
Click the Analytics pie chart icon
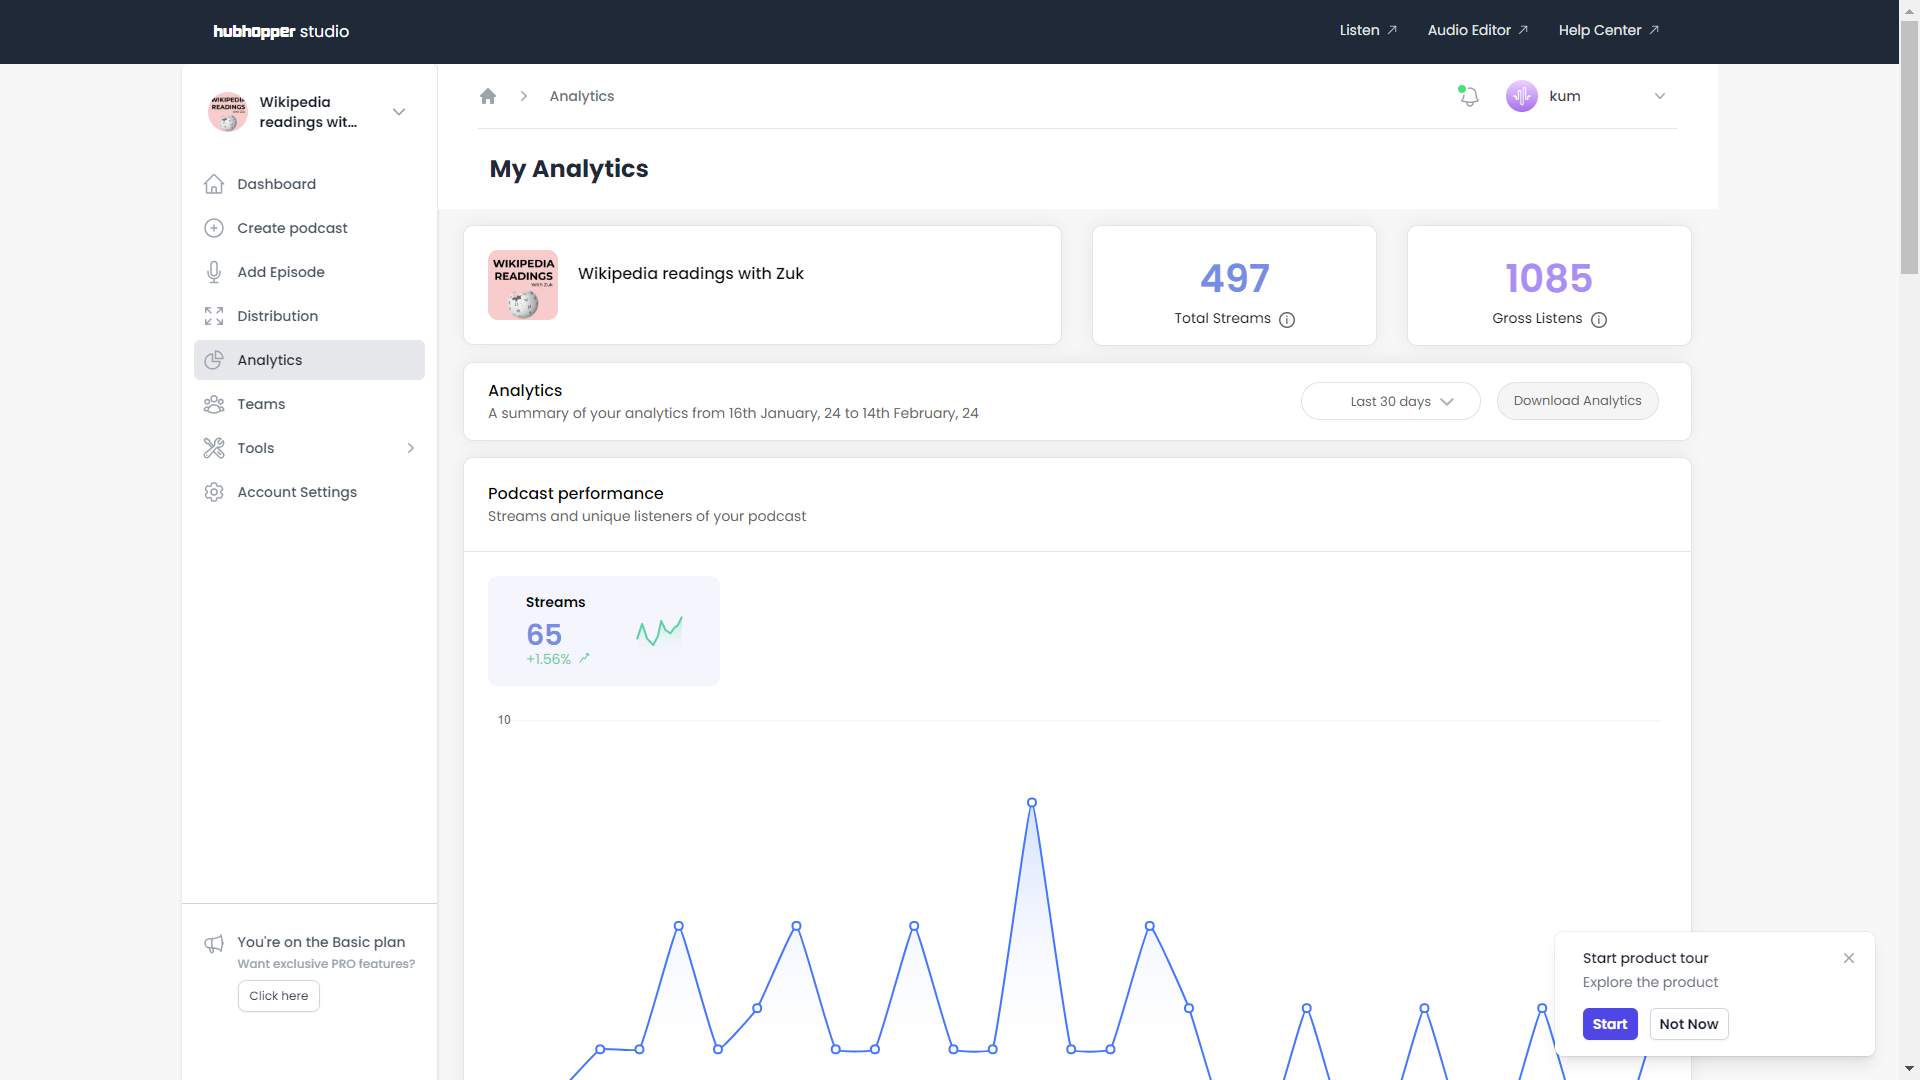click(214, 360)
